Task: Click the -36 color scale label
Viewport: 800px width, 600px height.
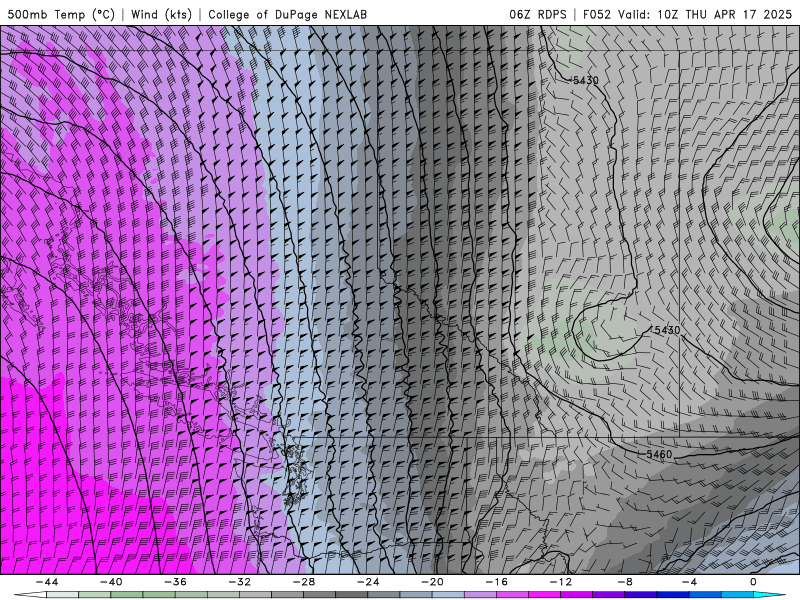Action: tap(175, 582)
